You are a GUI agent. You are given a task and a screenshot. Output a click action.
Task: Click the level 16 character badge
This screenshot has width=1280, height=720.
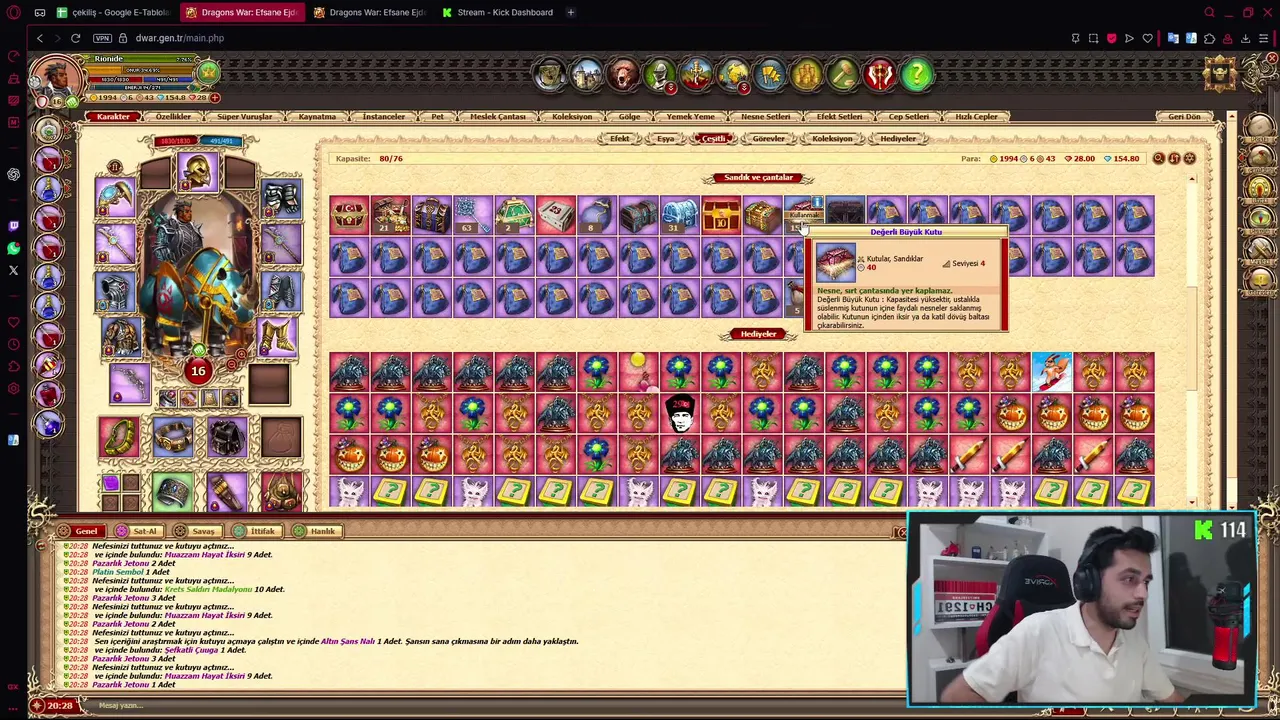(198, 371)
